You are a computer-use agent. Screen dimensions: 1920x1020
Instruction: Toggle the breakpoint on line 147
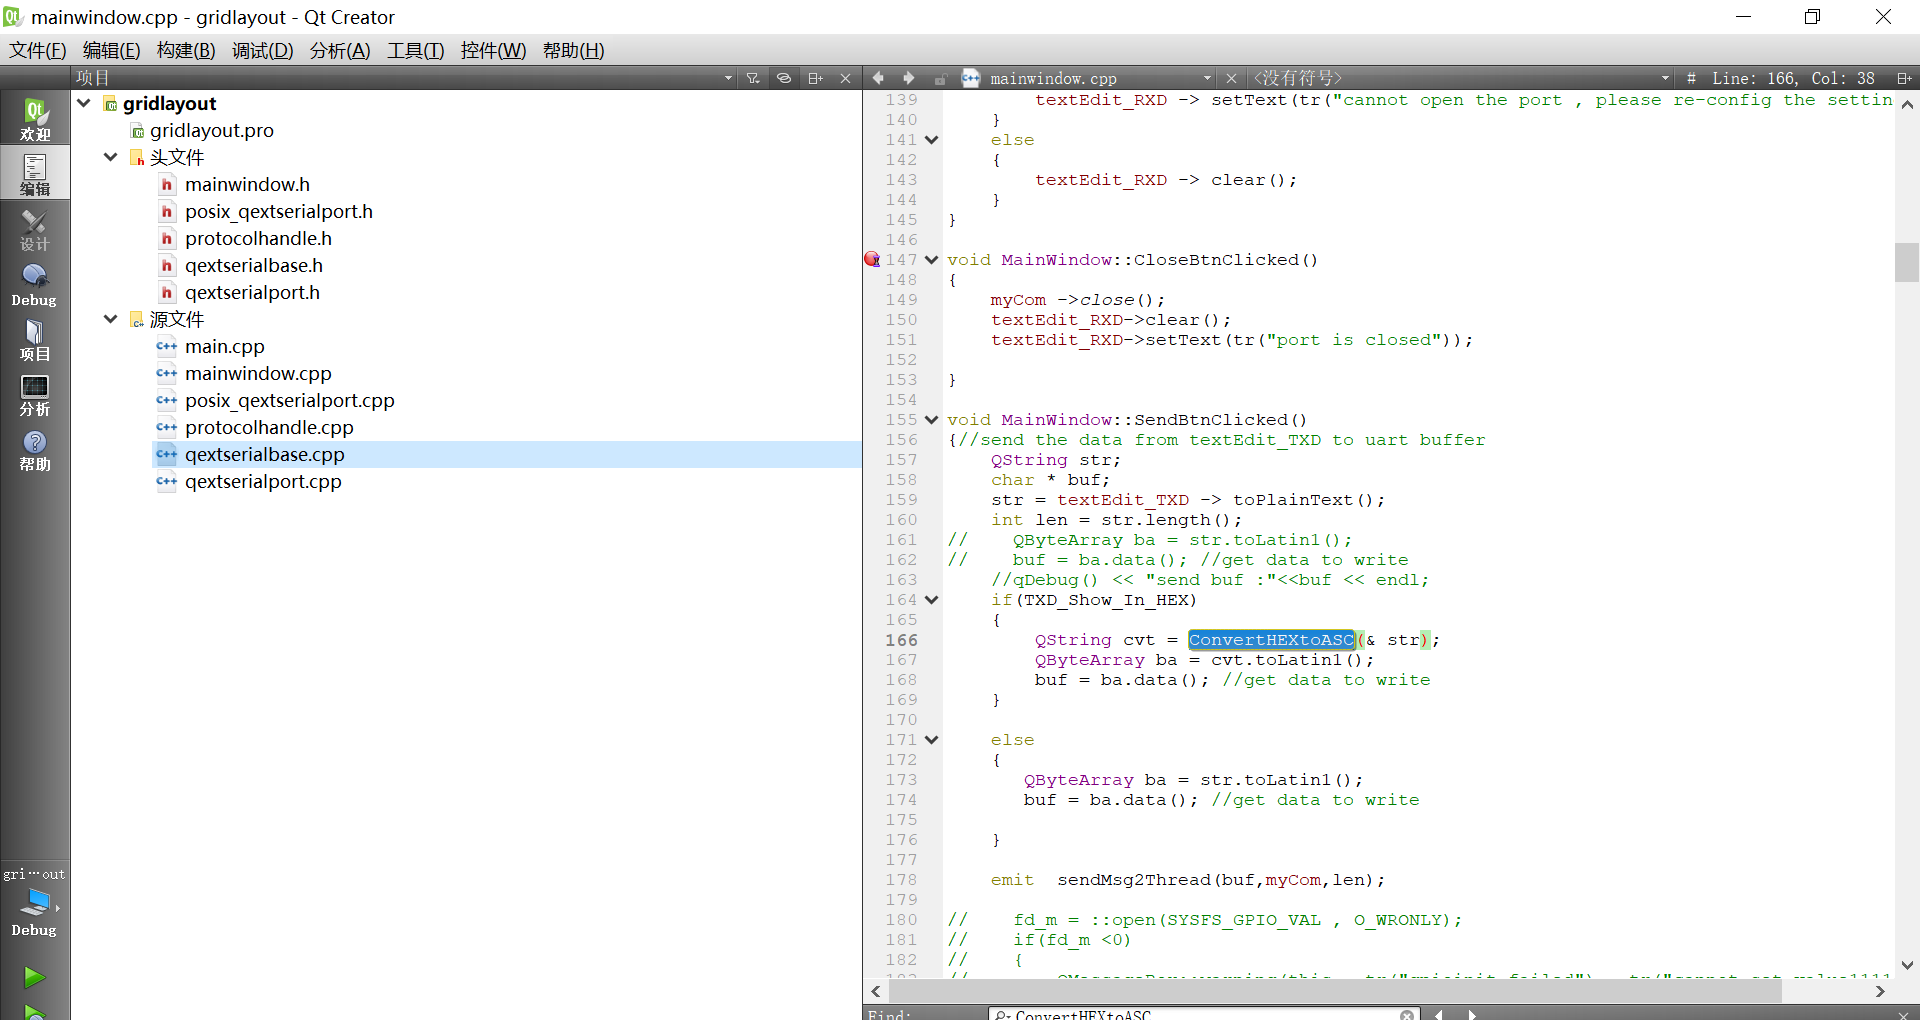(872, 260)
